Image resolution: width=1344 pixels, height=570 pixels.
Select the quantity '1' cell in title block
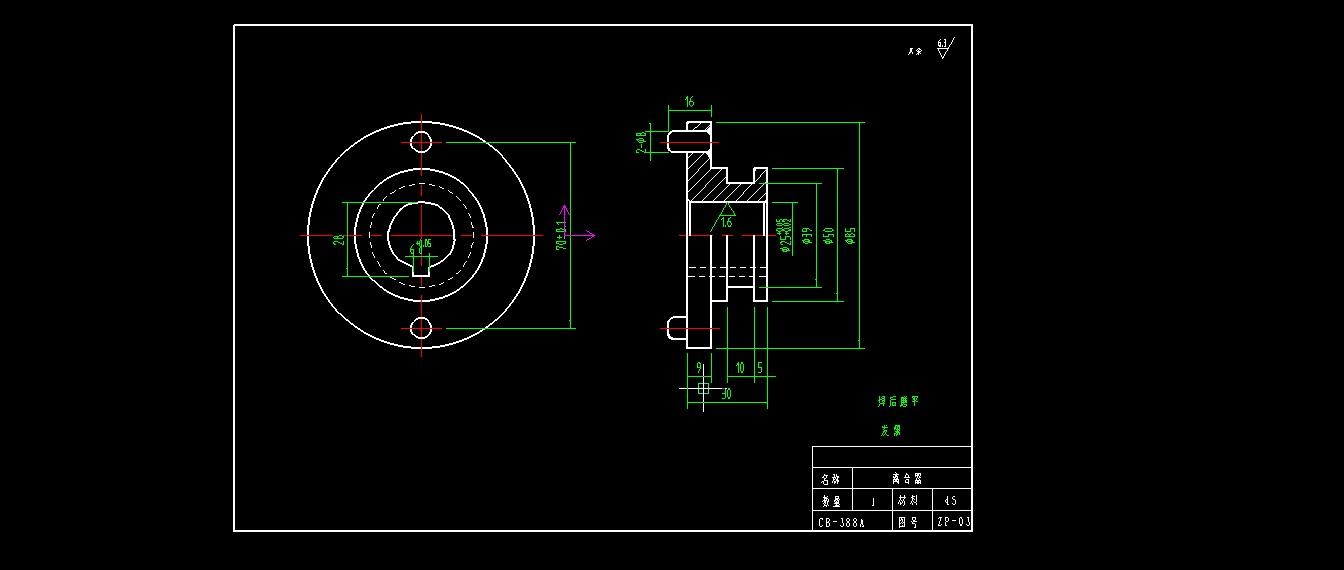click(x=872, y=500)
